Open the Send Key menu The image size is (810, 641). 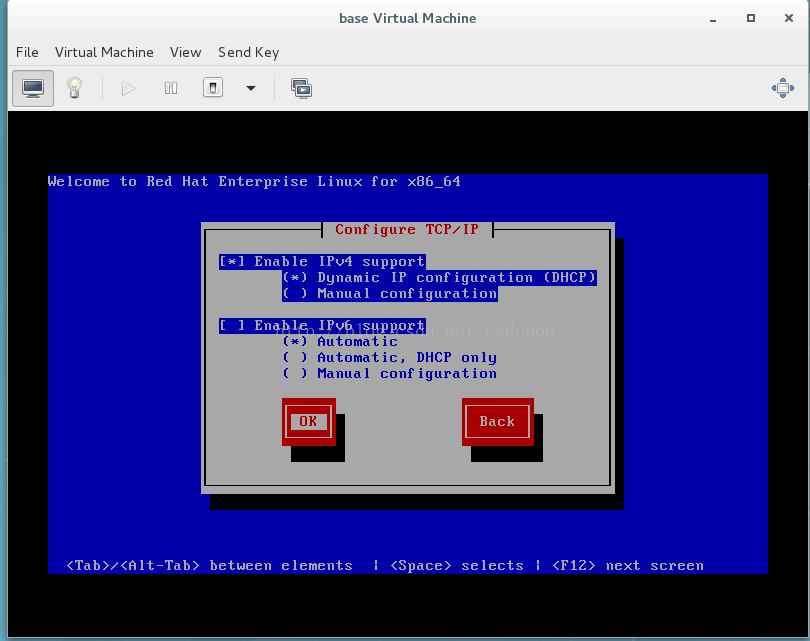[x=248, y=52]
